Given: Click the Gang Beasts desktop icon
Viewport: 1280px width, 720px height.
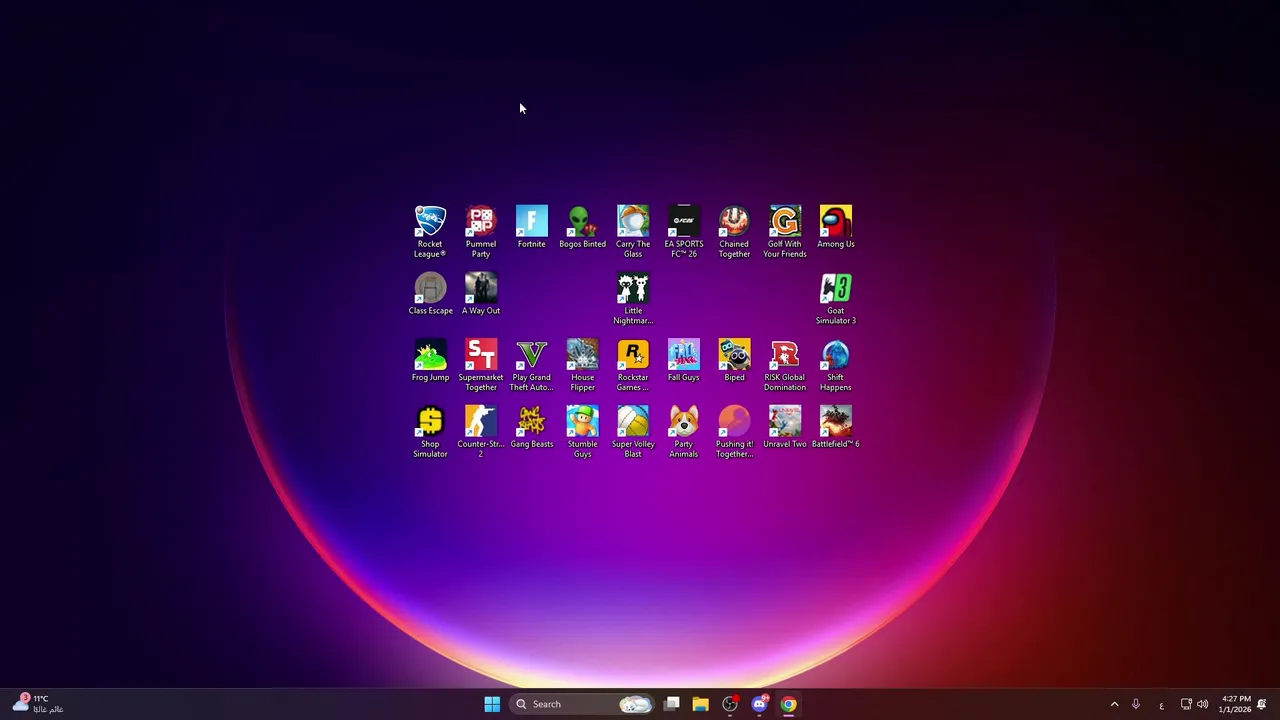Looking at the screenshot, I should (532, 428).
